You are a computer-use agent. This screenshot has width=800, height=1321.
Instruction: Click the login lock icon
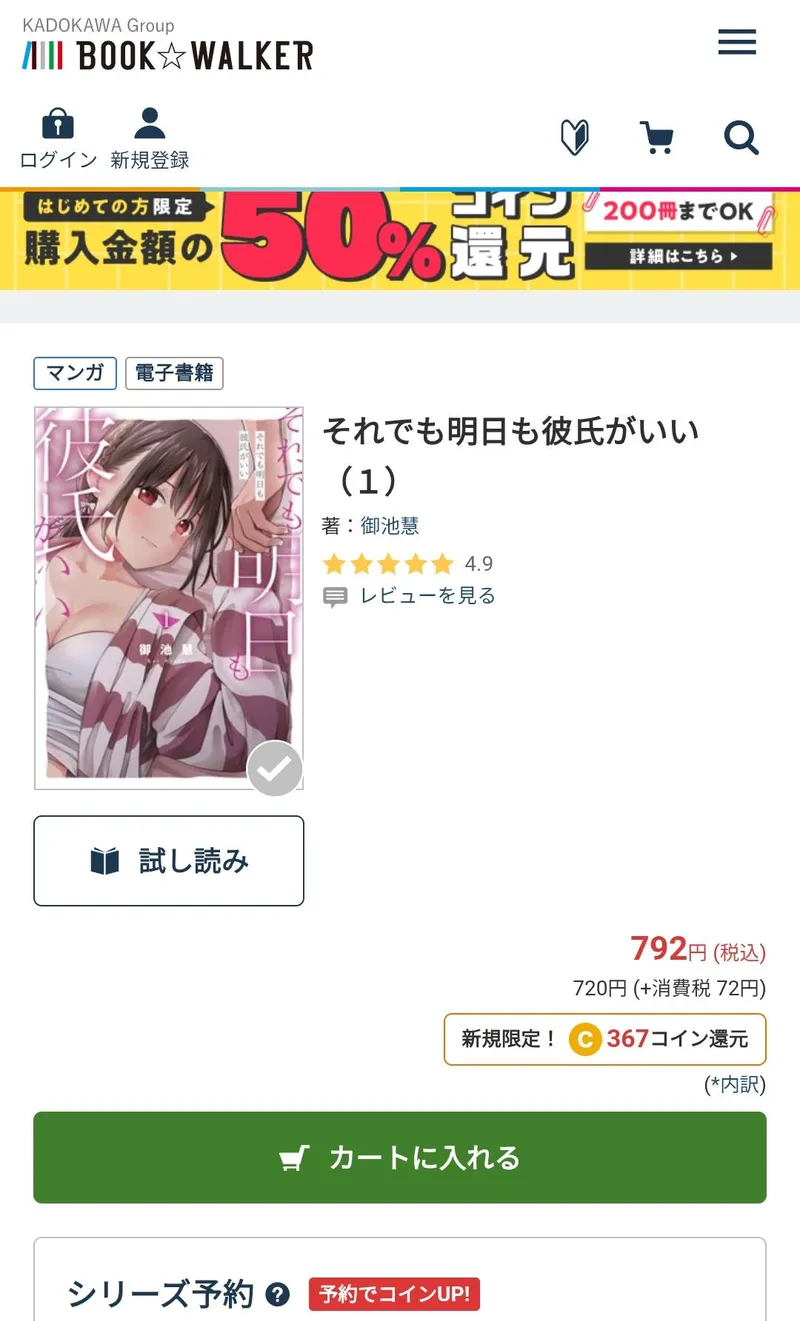tap(58, 124)
